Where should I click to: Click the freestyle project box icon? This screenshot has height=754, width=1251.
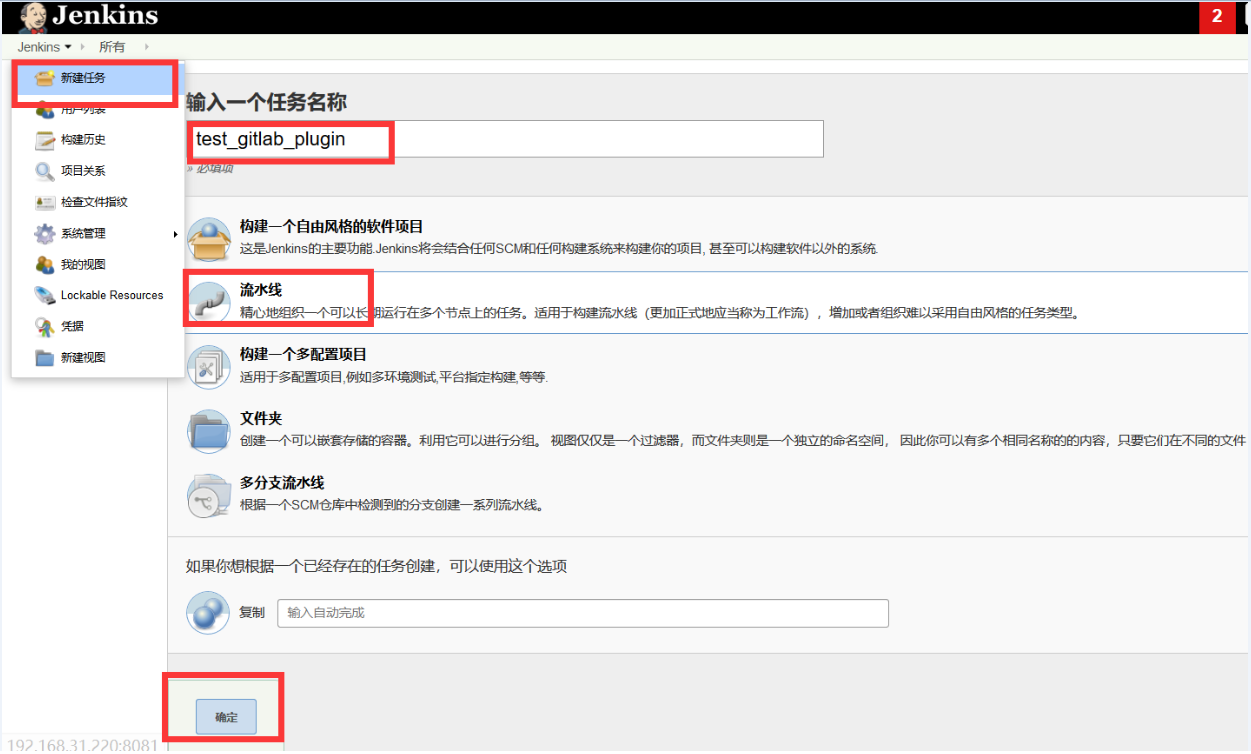pyautogui.click(x=208, y=239)
